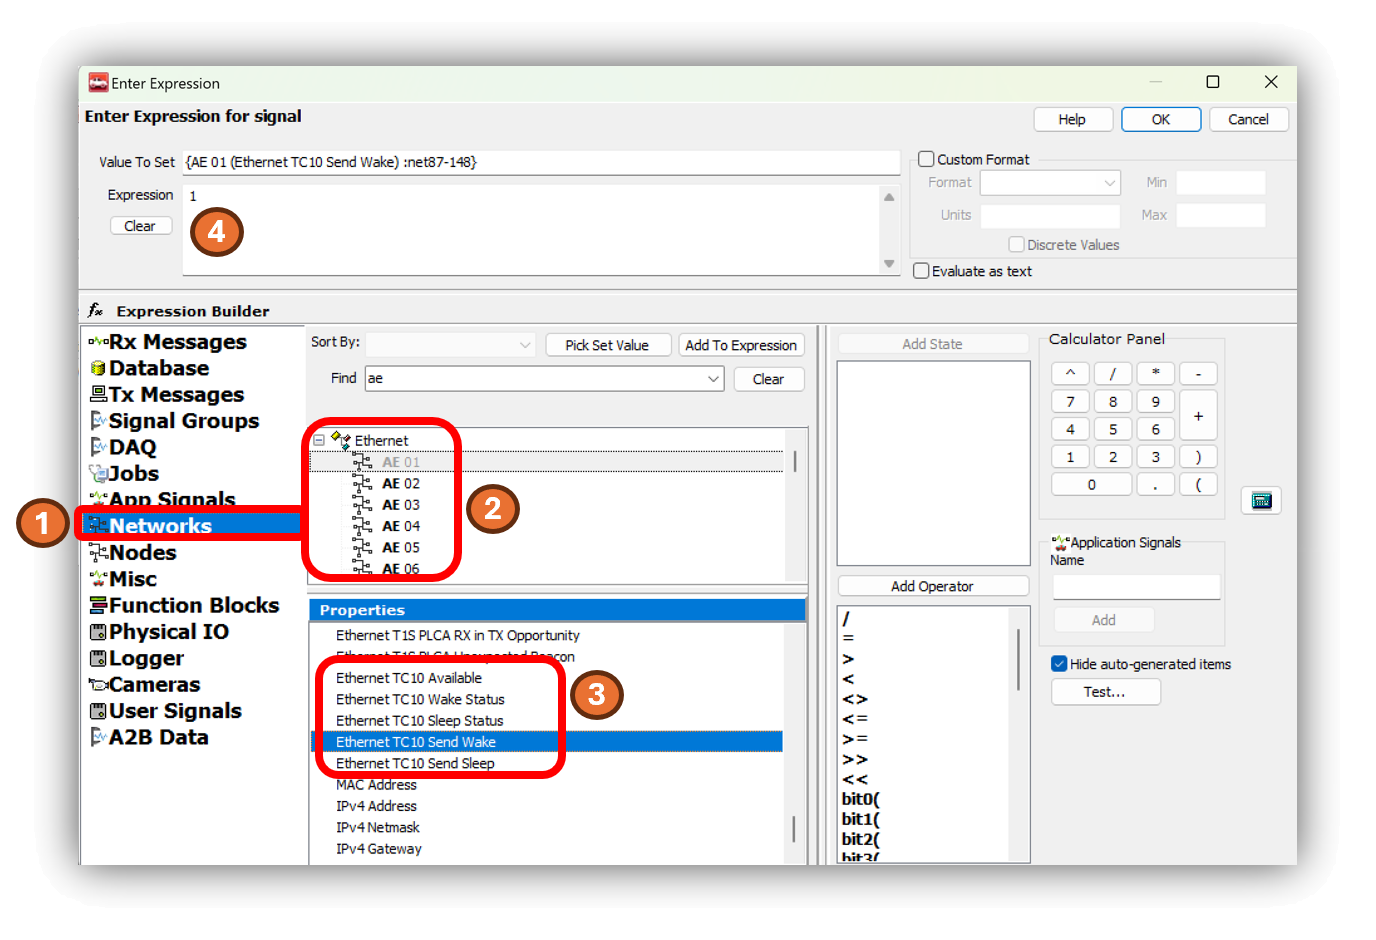Enable the Custom Format checkbox

coord(926,159)
